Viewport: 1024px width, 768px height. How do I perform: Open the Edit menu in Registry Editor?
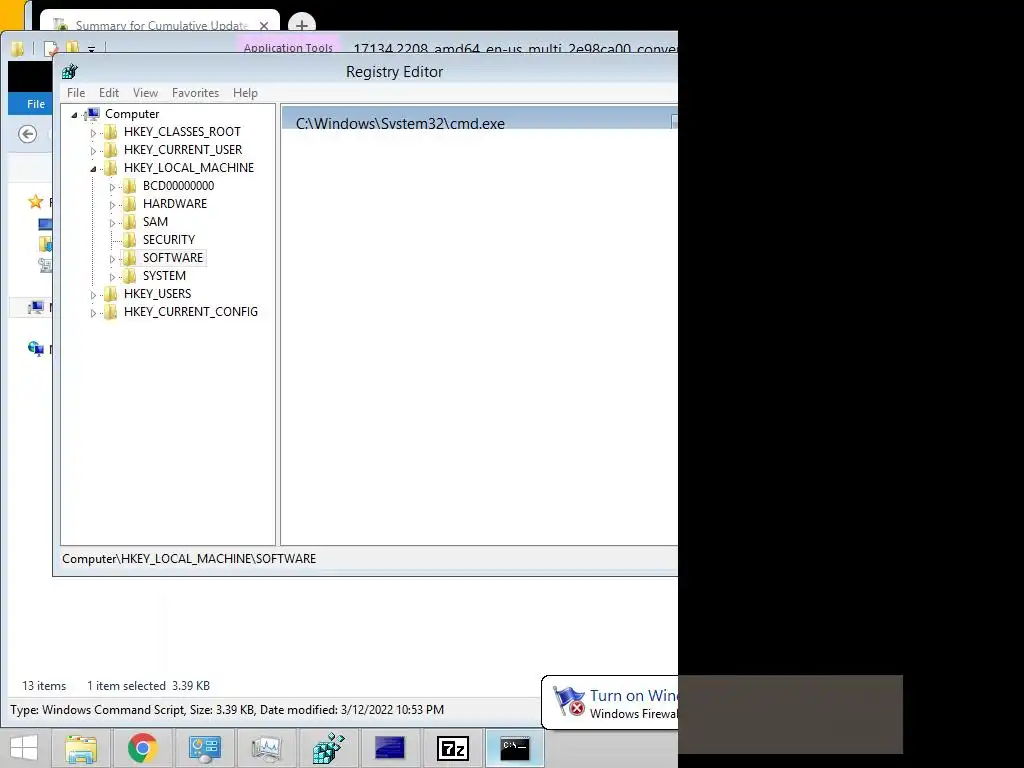[x=108, y=93]
